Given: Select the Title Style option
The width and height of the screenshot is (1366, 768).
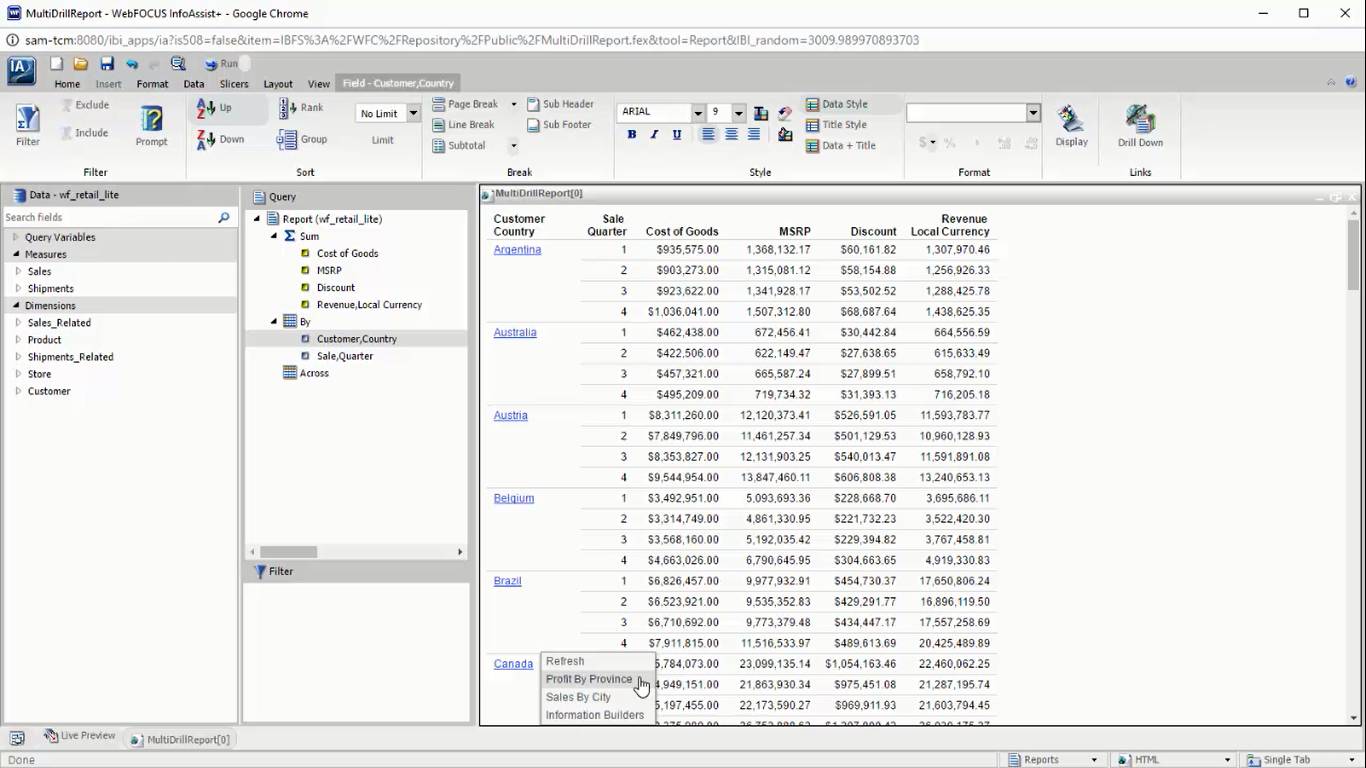Looking at the screenshot, I should (x=837, y=125).
